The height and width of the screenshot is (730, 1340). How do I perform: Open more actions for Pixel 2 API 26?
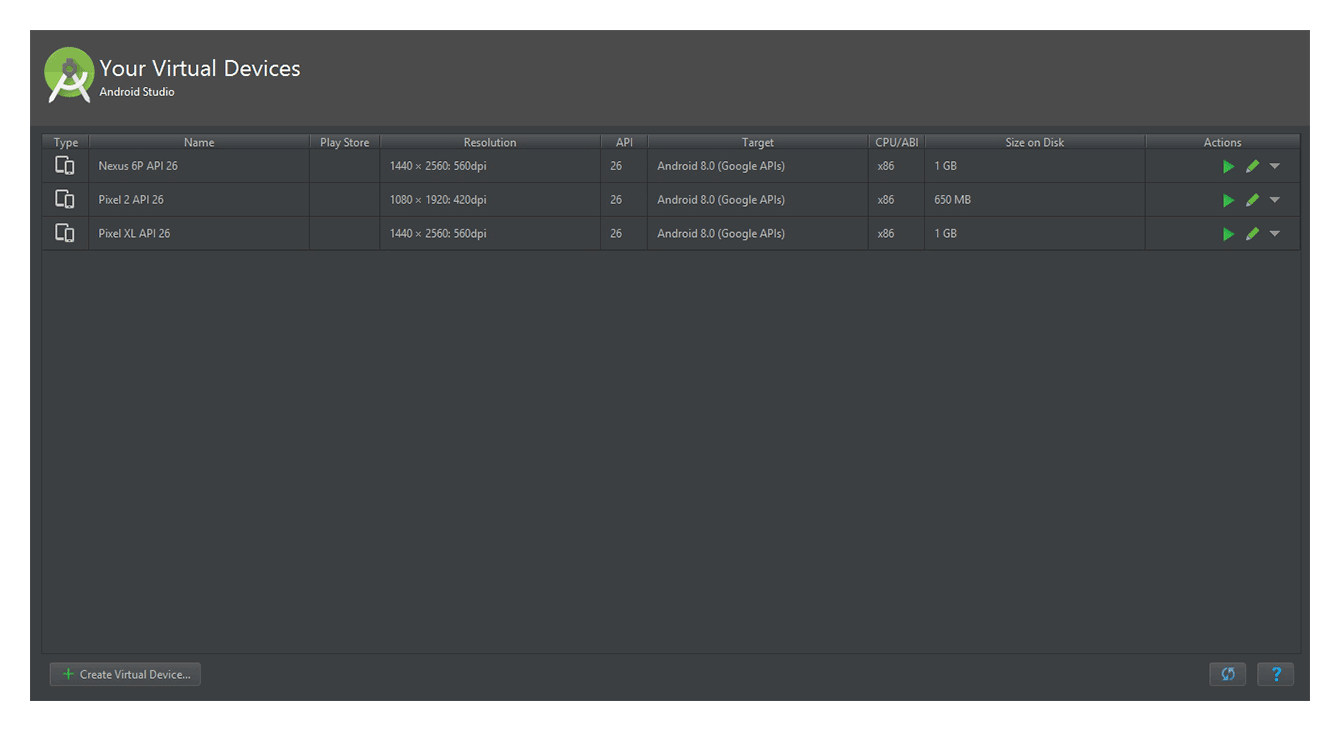(1275, 200)
